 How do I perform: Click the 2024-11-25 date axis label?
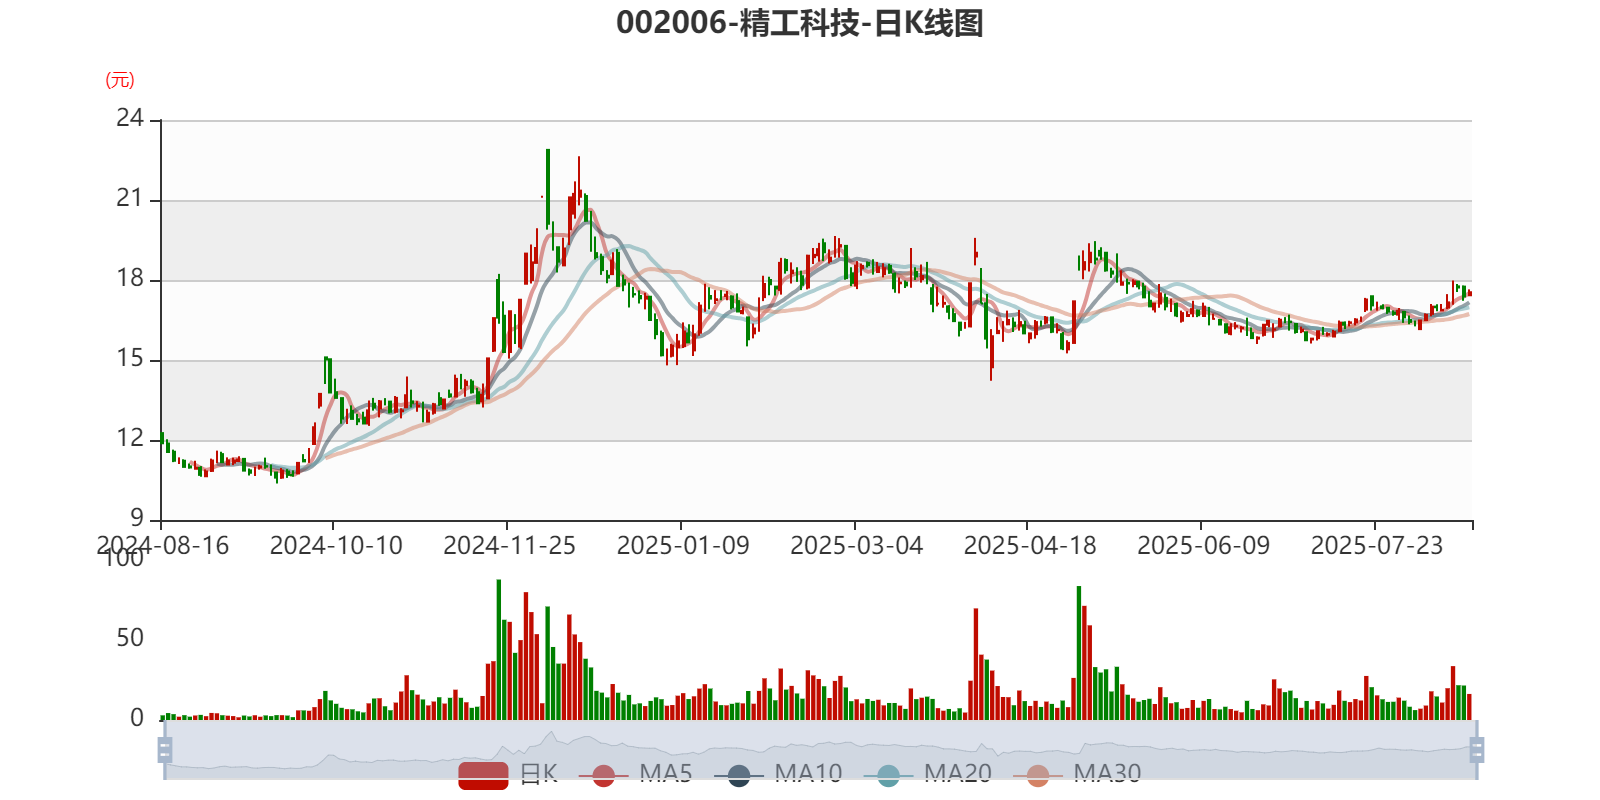point(509,546)
